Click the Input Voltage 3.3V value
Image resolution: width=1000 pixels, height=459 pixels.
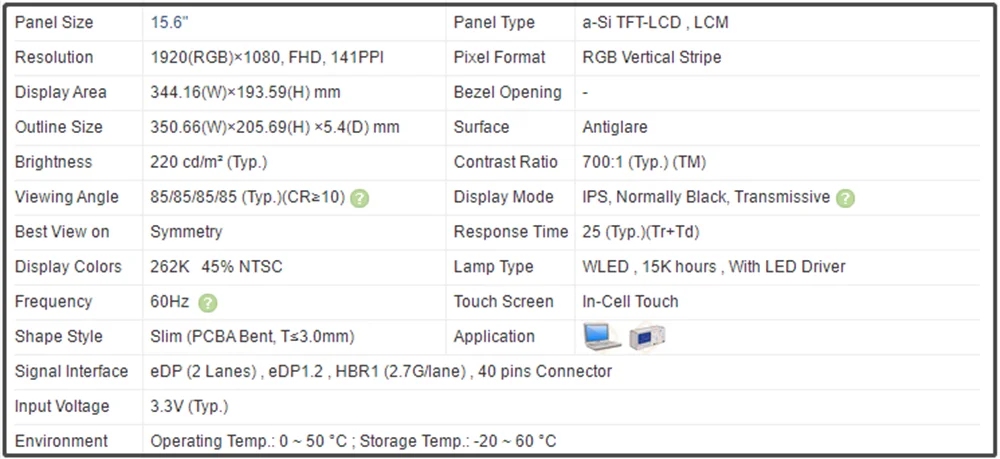[x=189, y=406]
